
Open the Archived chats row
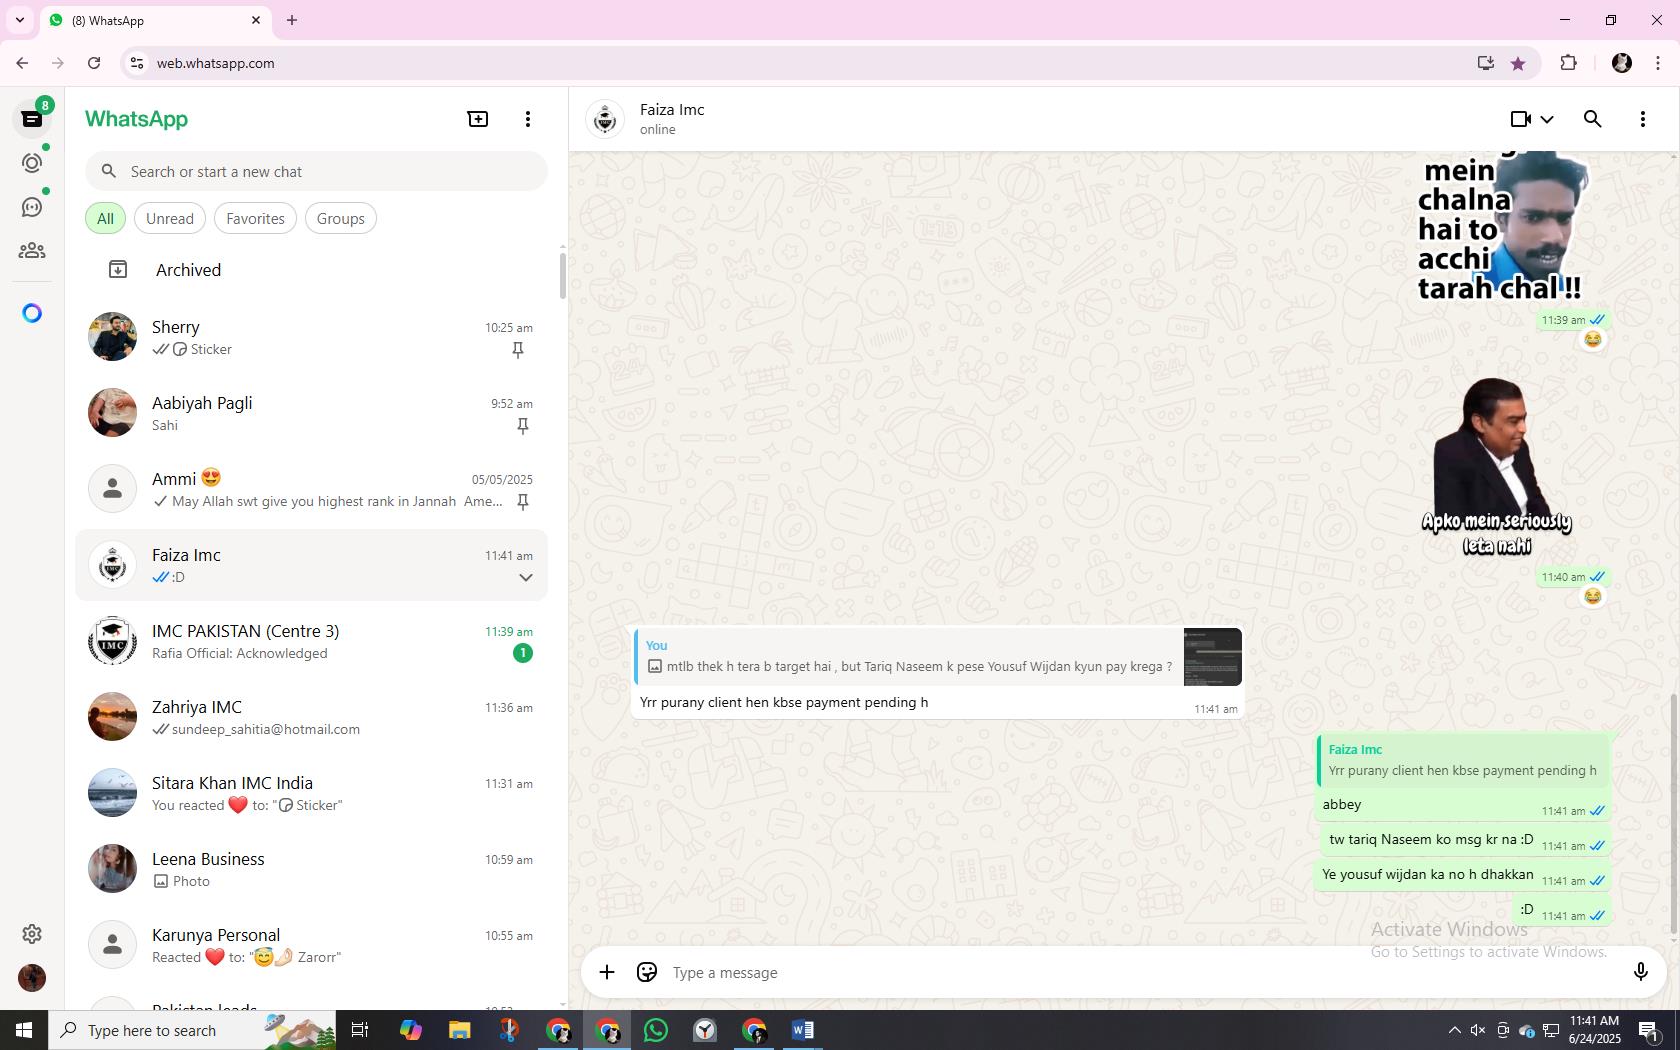click(312, 270)
